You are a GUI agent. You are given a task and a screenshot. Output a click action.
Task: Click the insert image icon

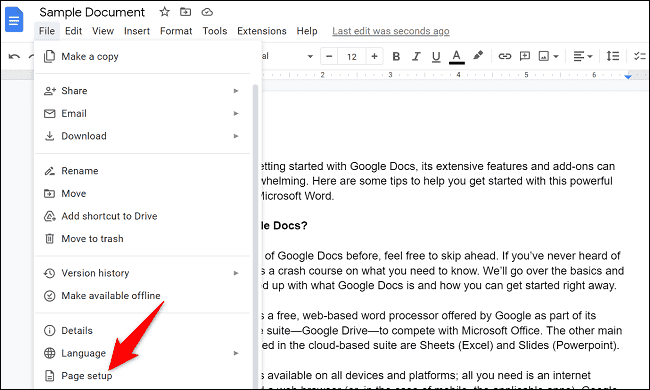point(543,56)
